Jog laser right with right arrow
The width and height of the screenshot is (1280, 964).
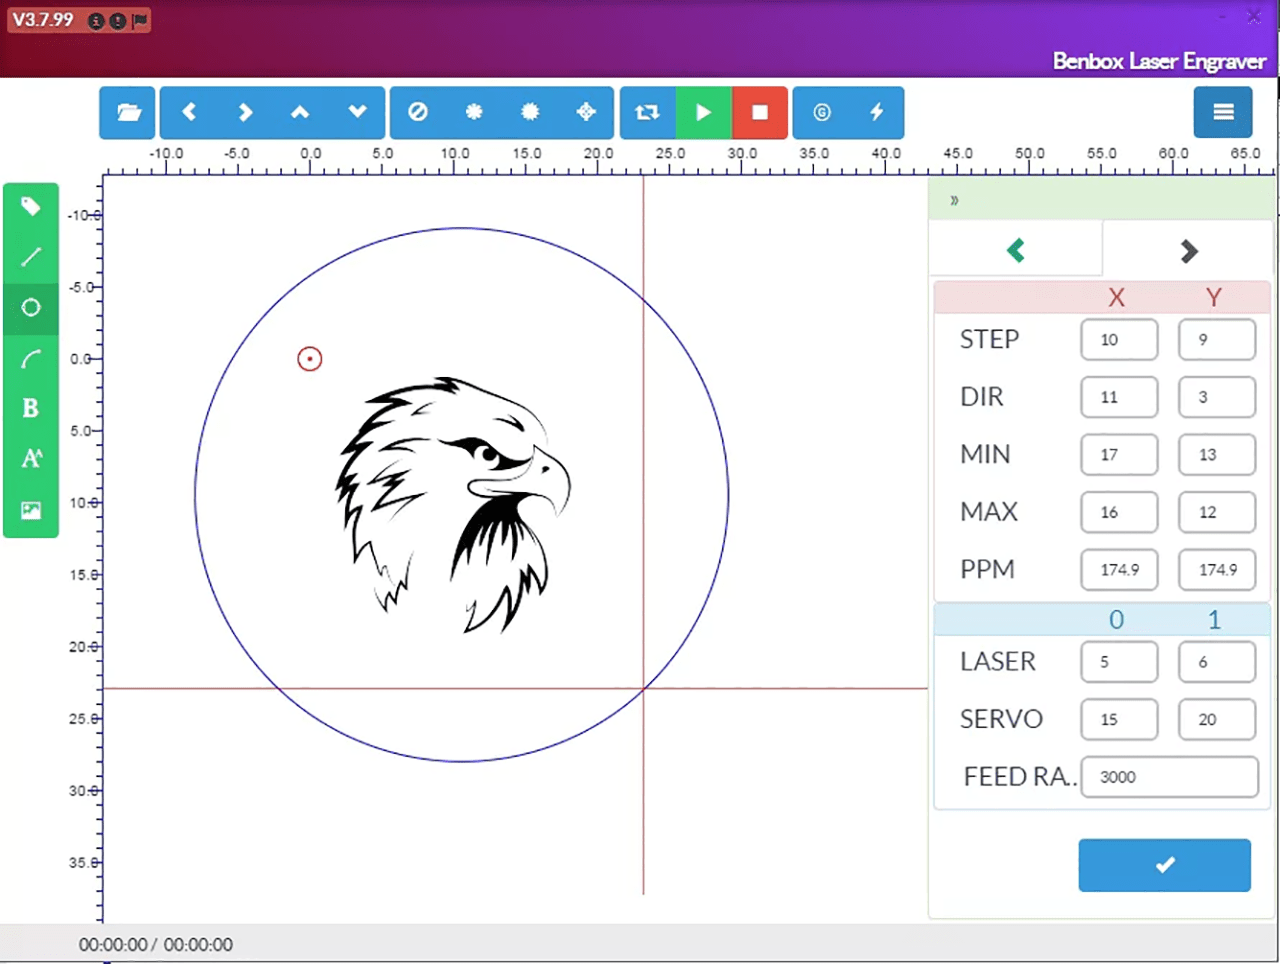point(245,112)
